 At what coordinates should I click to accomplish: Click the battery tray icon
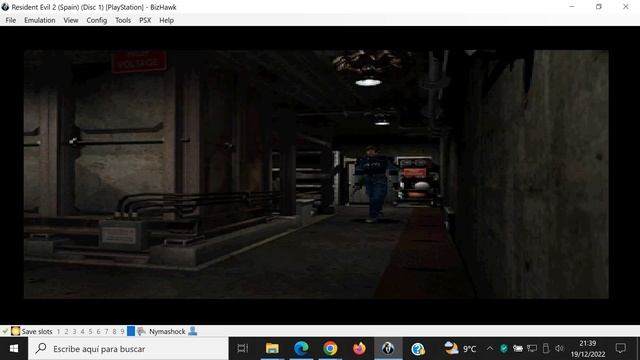click(518, 349)
